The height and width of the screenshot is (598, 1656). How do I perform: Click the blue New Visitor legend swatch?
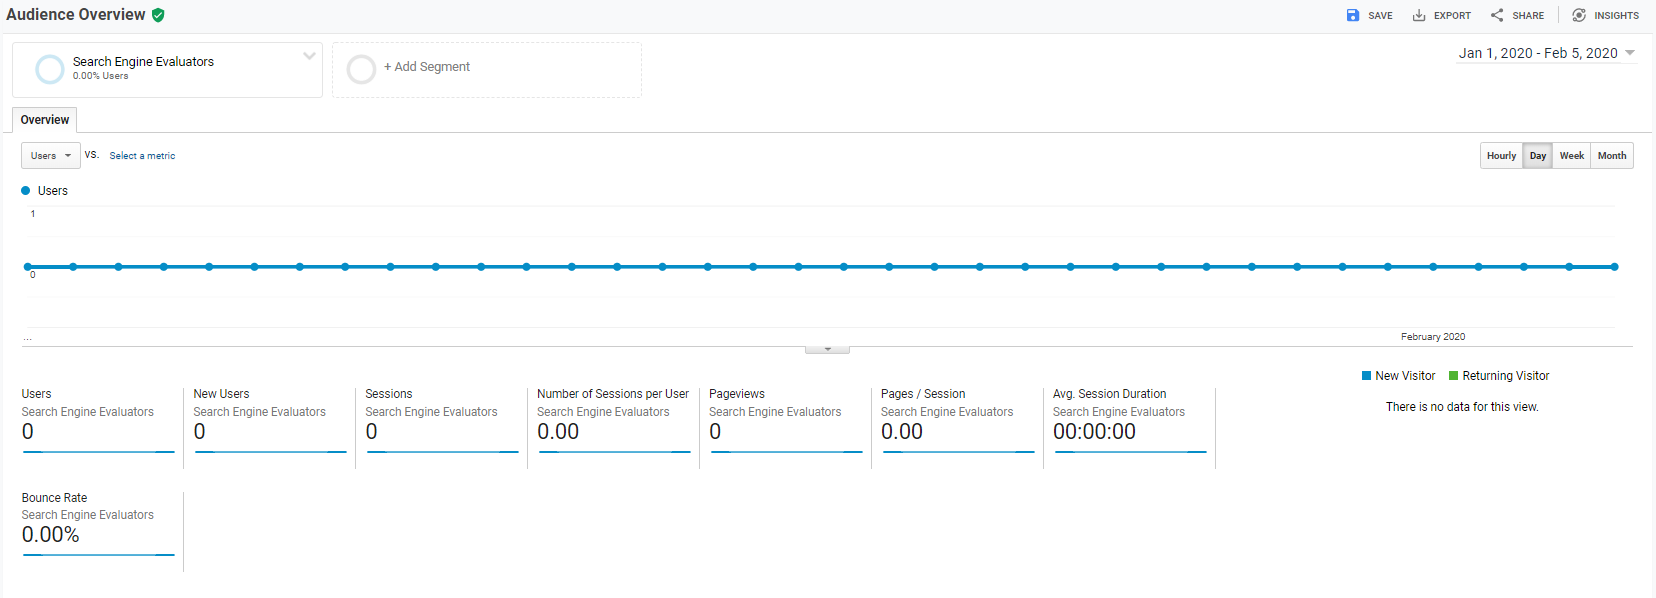[x=1366, y=376]
